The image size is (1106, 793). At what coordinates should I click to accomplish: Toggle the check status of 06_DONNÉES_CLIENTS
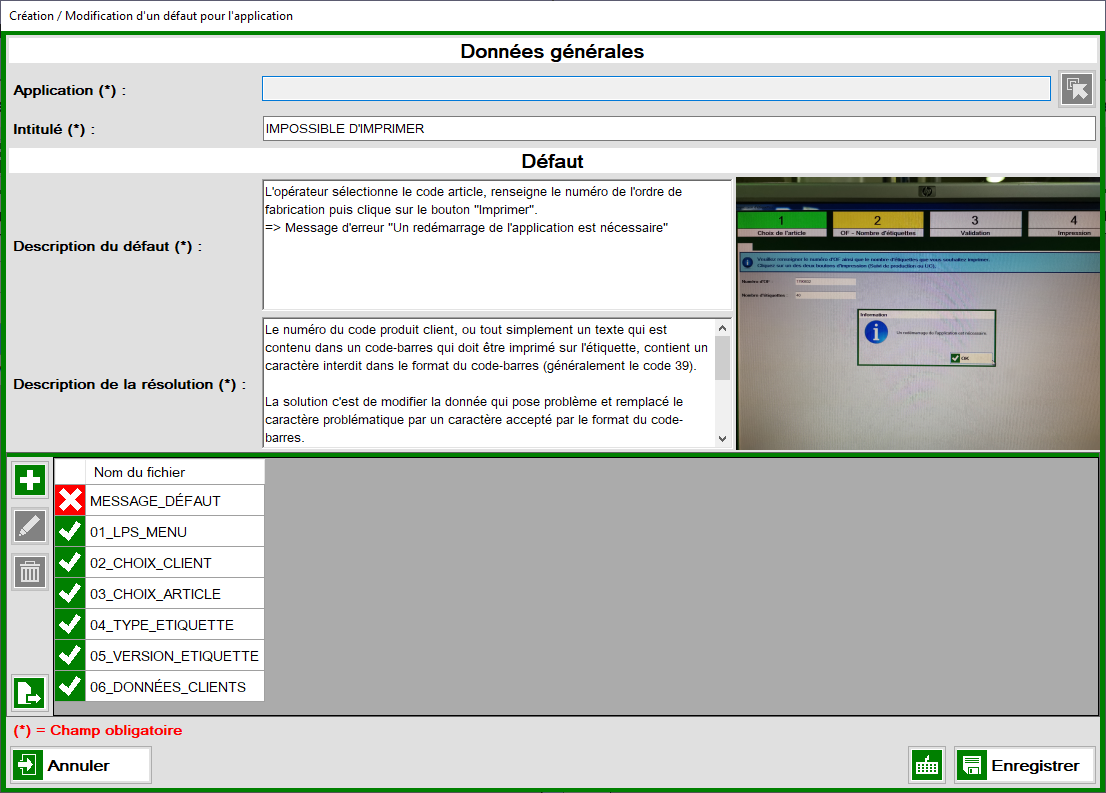click(x=70, y=687)
